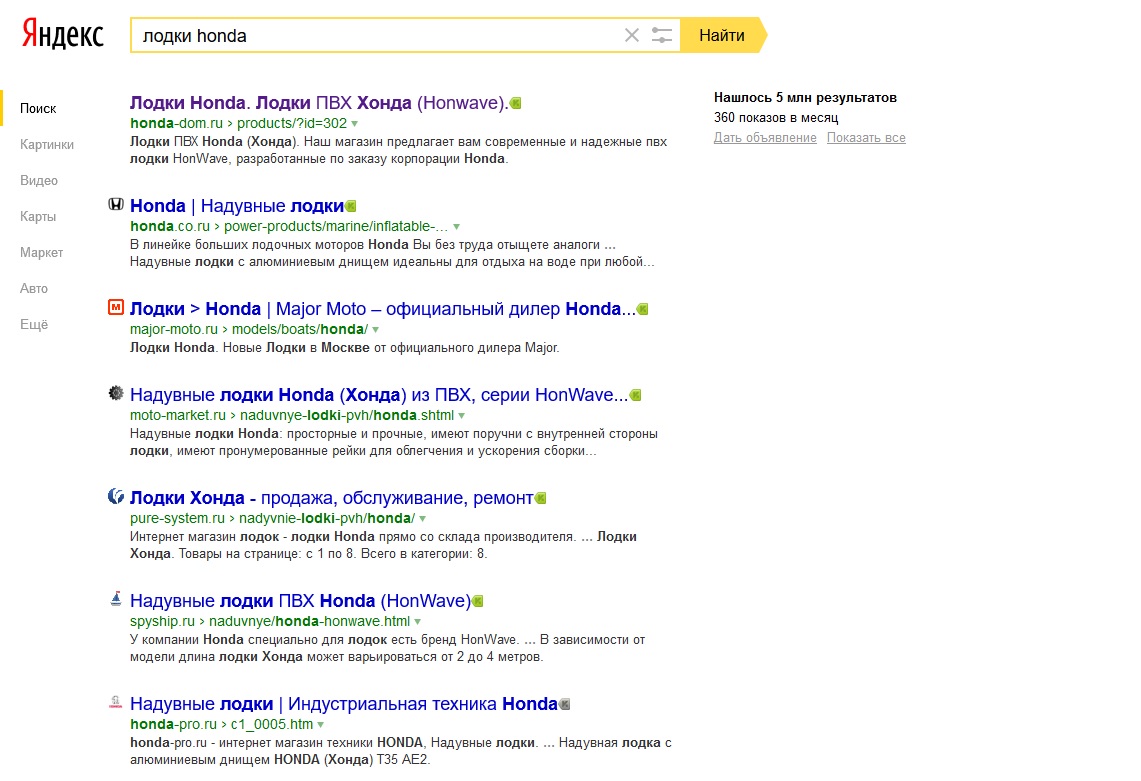
Task: Click 'Нашлось 5 млн результатов' text
Action: [x=805, y=98]
